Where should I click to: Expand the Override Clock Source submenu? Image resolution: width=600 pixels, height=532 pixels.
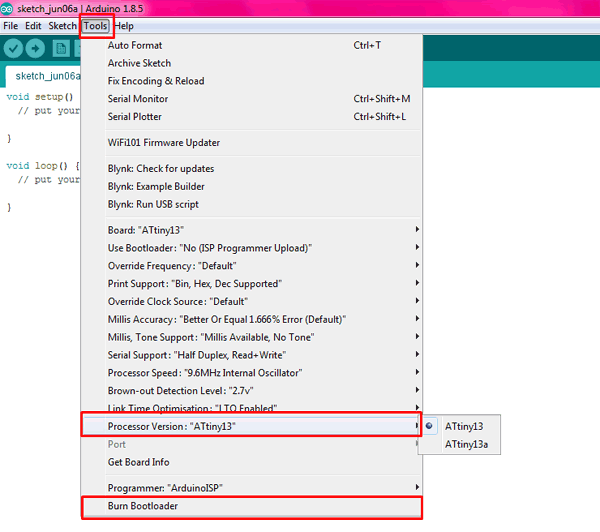click(x=252, y=301)
